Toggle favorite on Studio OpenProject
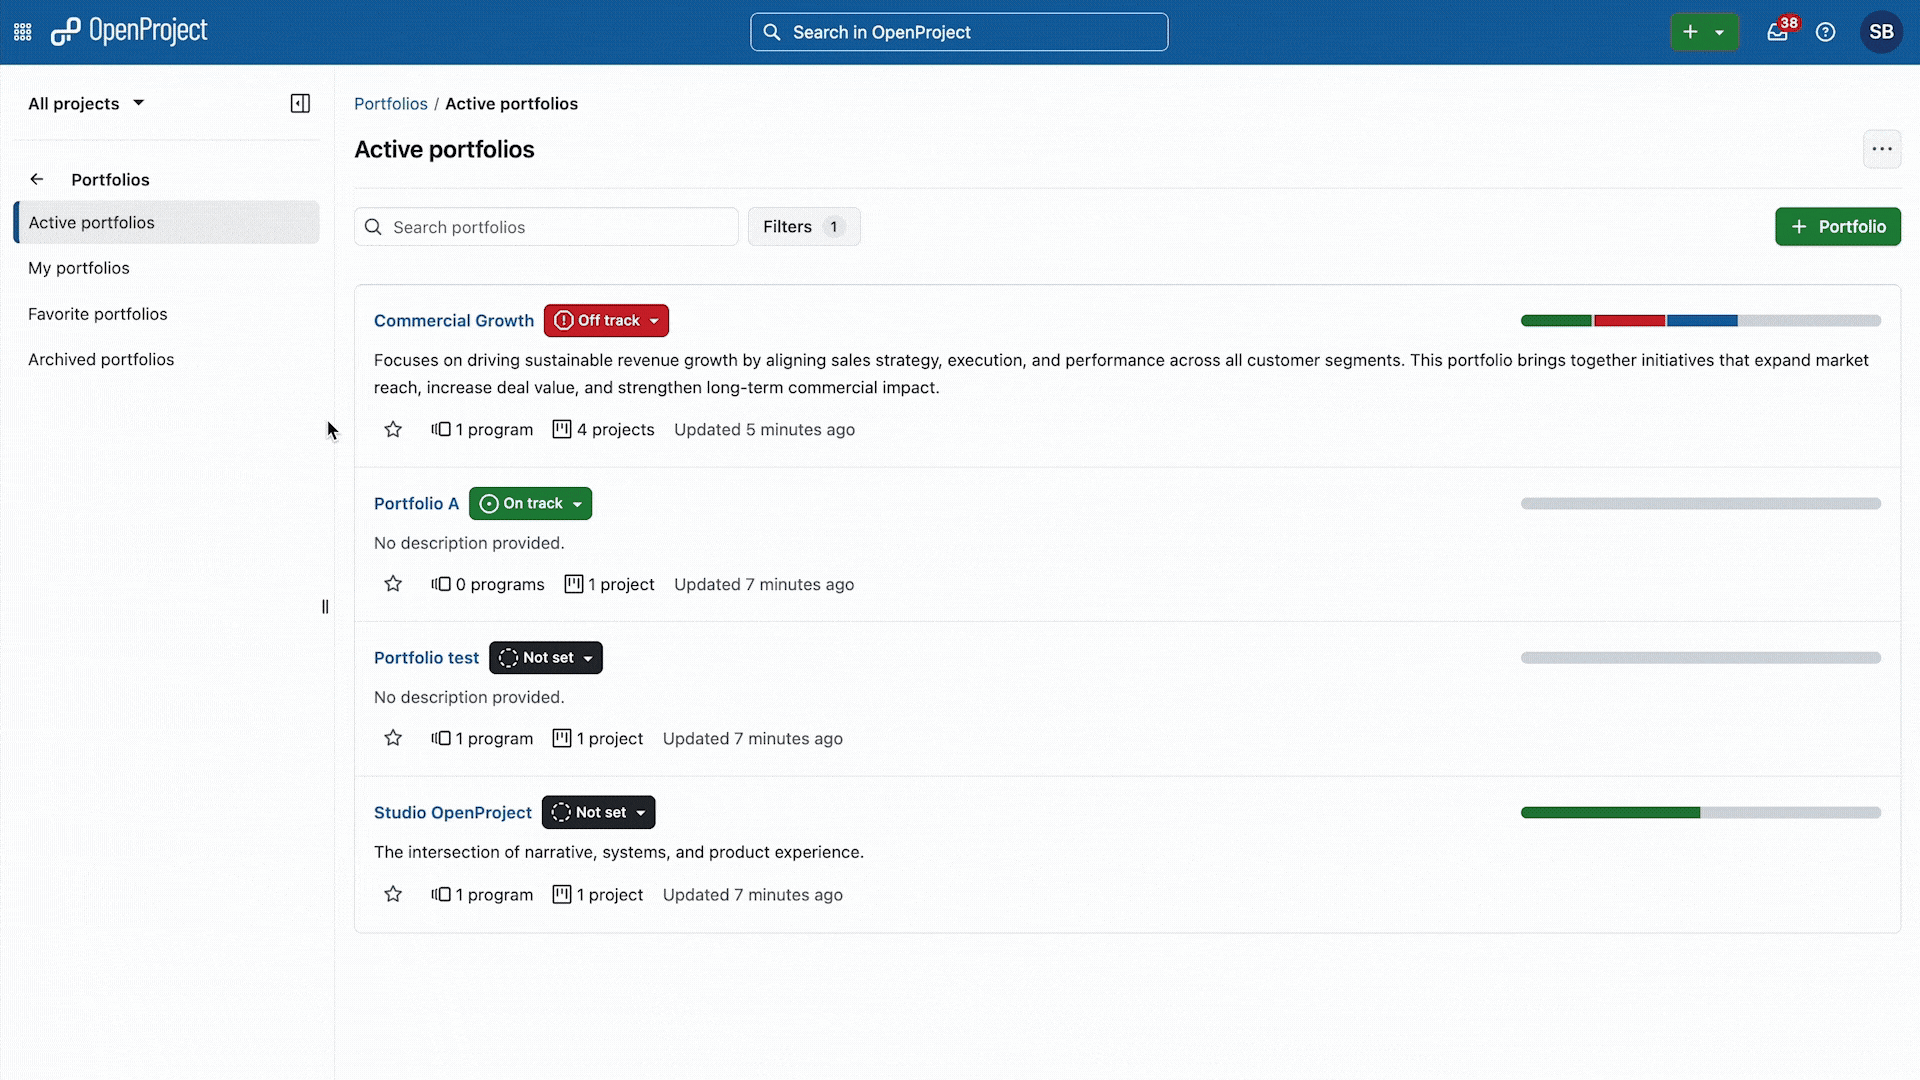 click(x=392, y=893)
